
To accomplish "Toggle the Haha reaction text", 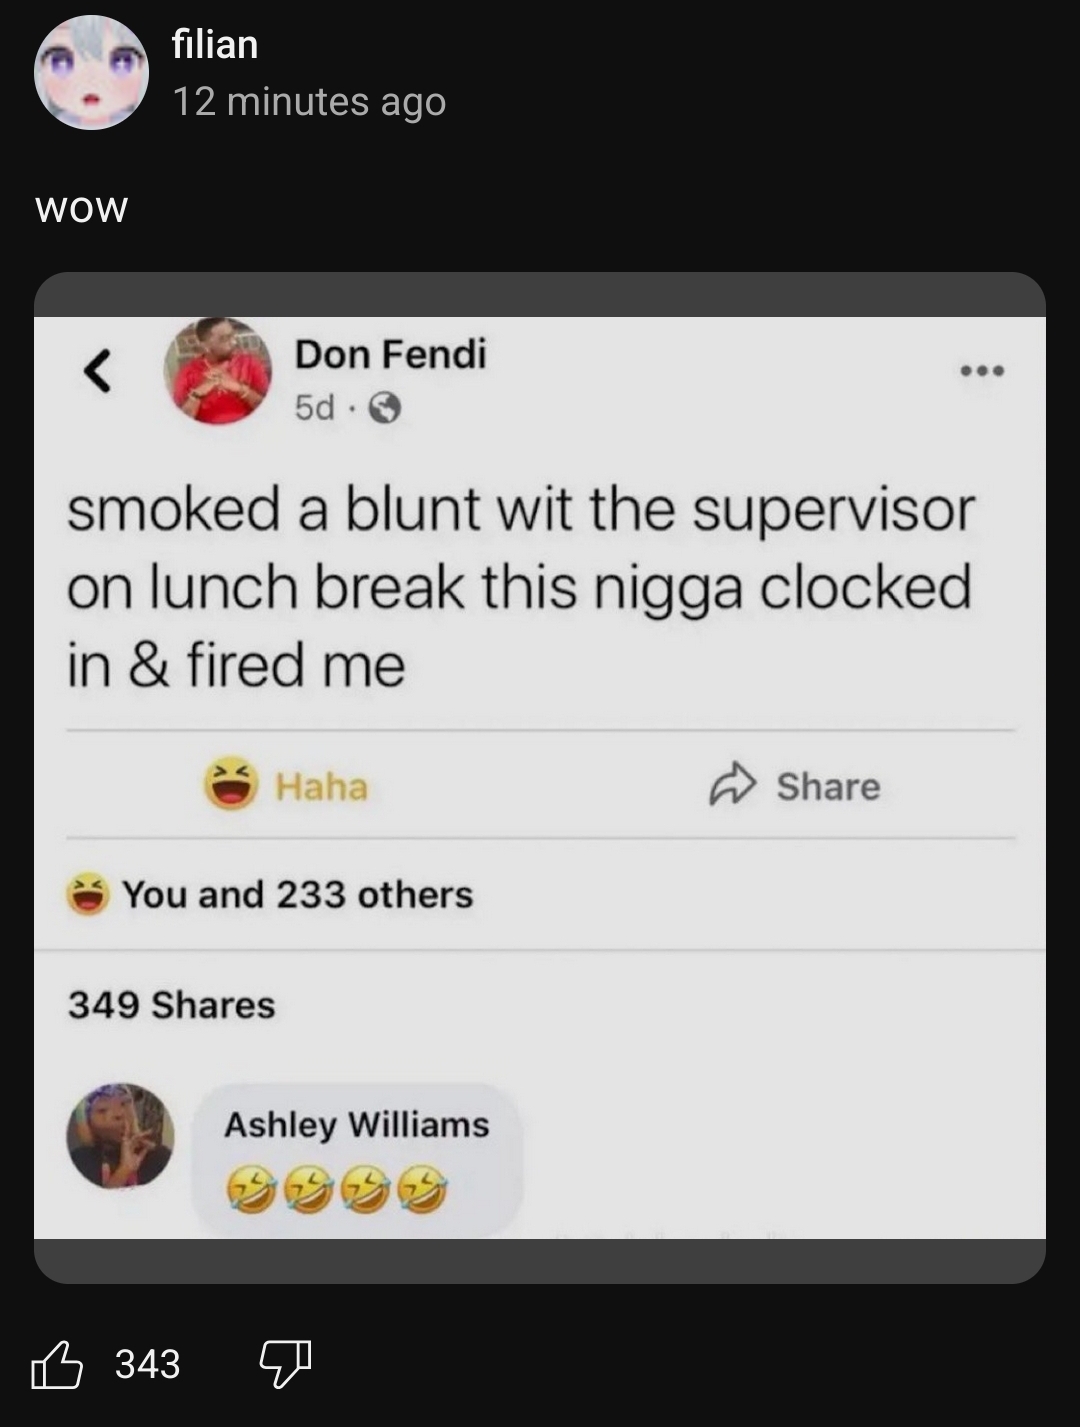I will (322, 786).
